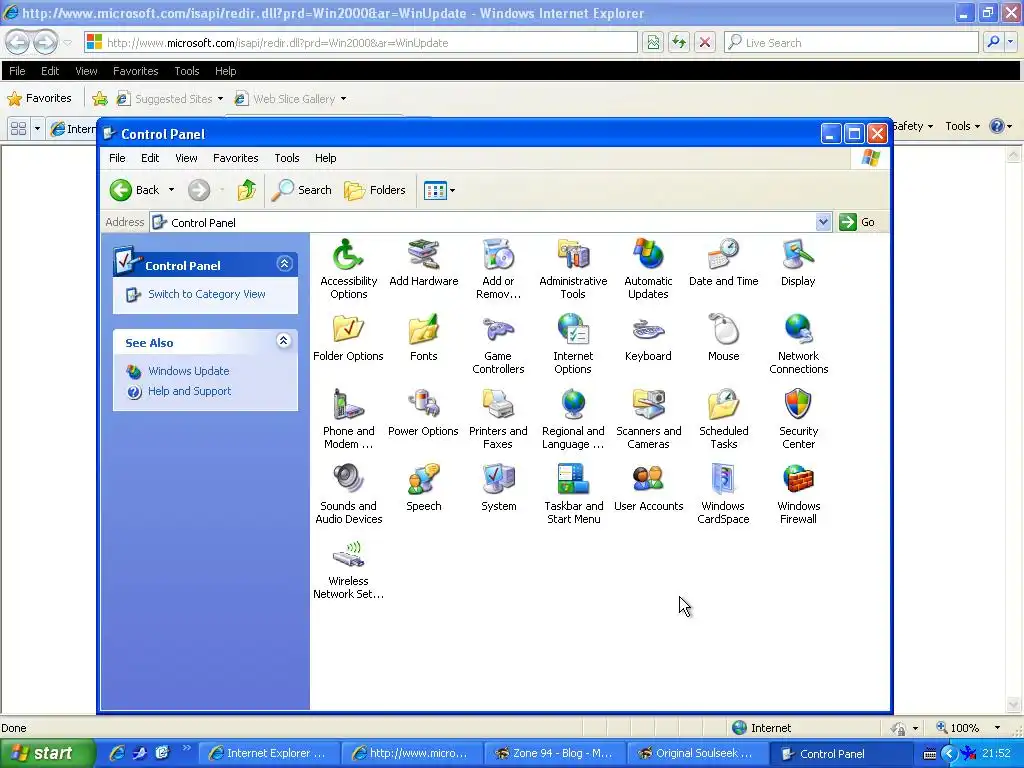Click the Go button
This screenshot has height=768, width=1024.
[x=857, y=222]
